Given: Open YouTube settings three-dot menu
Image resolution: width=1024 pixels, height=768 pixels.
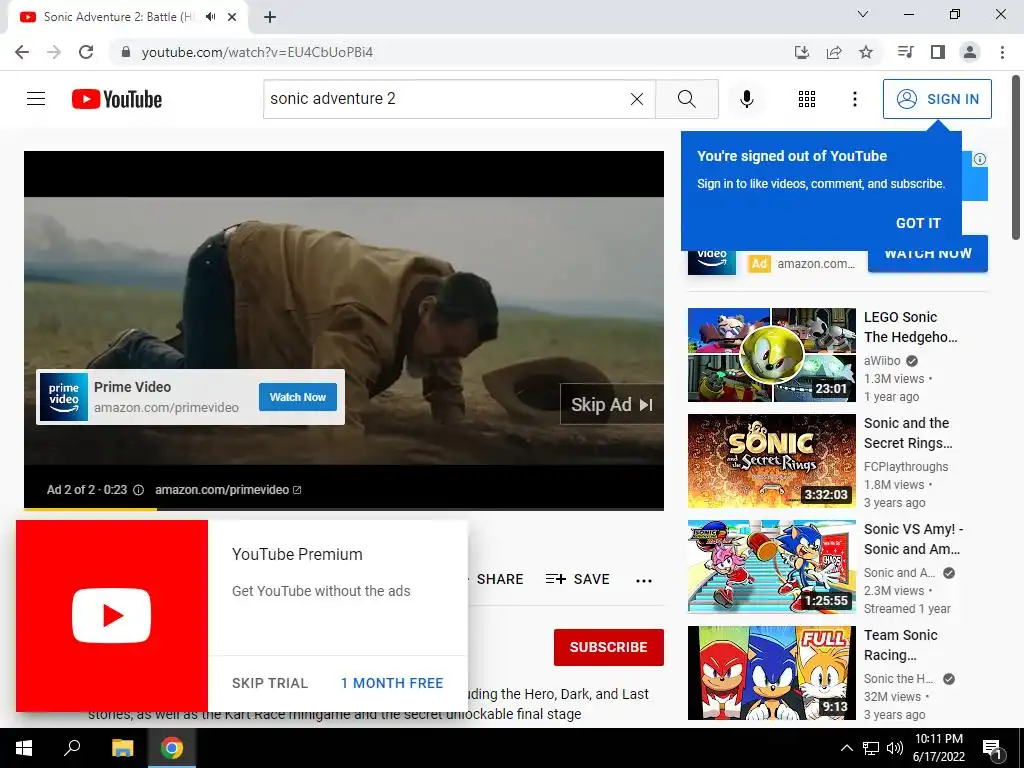Looking at the screenshot, I should click(854, 99).
